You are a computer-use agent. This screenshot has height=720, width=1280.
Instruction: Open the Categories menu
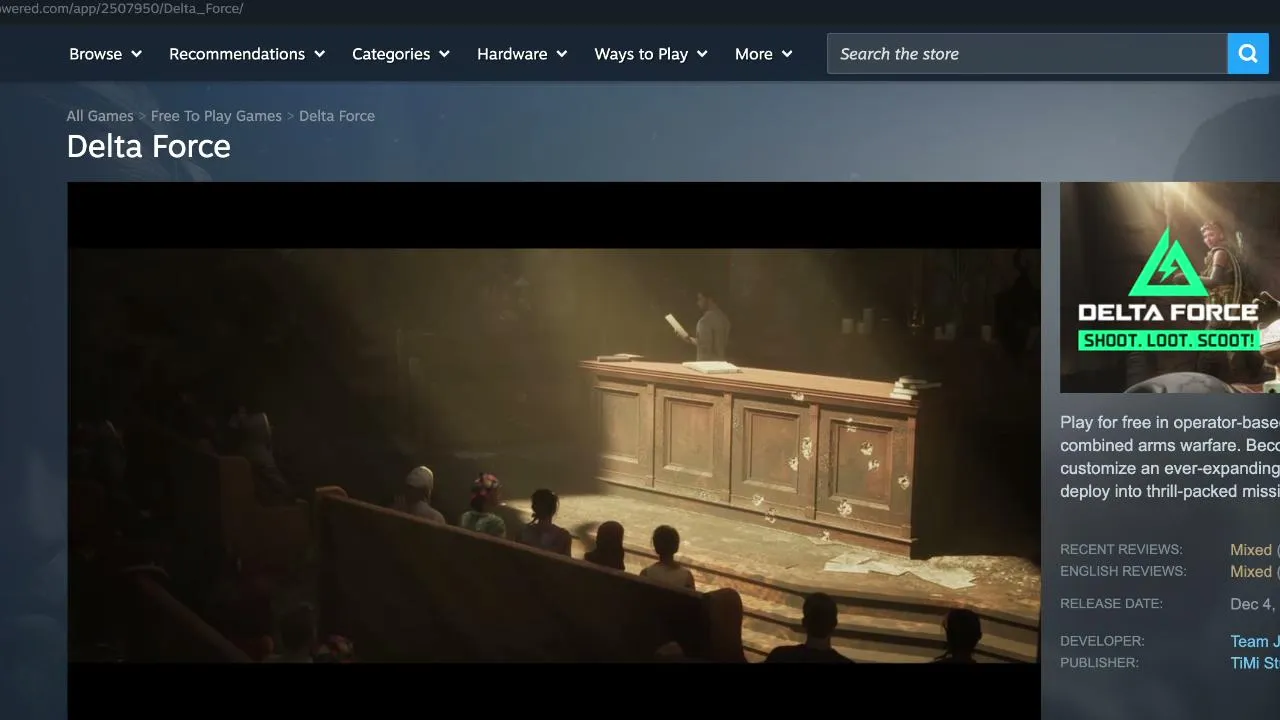pyautogui.click(x=401, y=54)
